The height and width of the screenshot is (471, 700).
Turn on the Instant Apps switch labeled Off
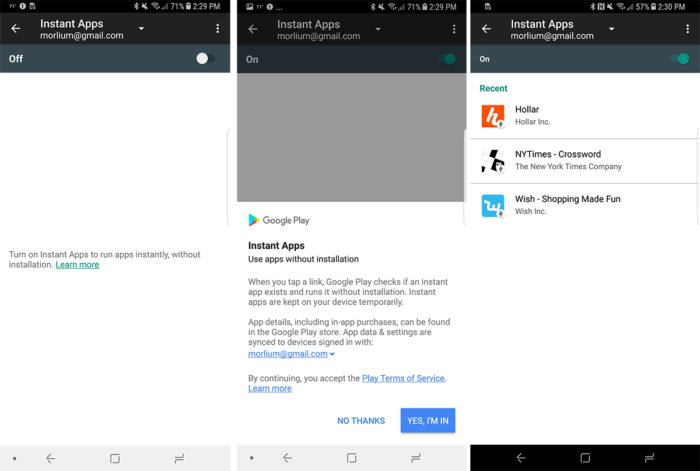(205, 58)
